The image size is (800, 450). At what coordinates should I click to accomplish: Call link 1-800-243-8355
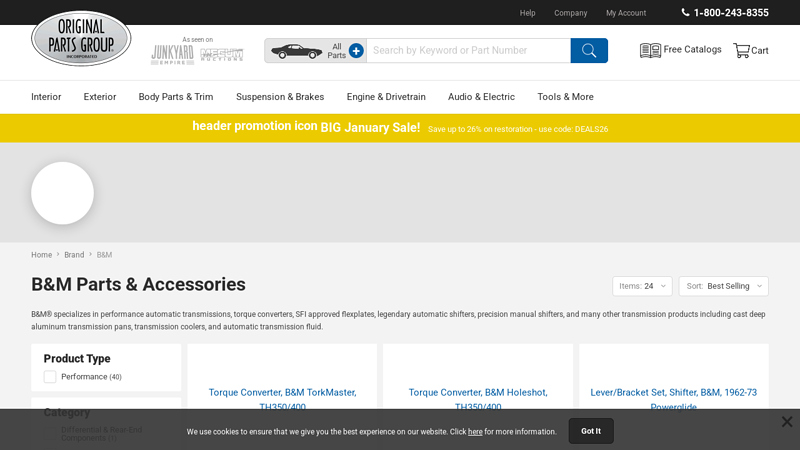point(731,13)
